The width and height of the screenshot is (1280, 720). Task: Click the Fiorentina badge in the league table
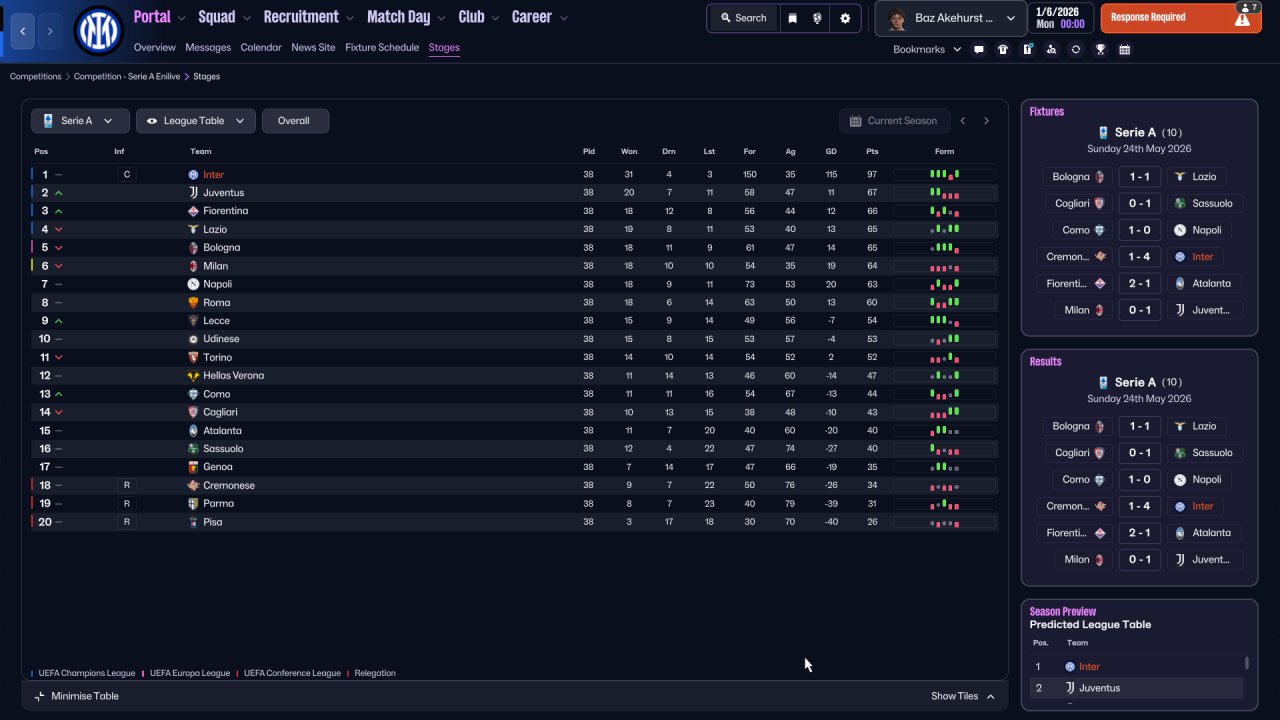click(193, 211)
